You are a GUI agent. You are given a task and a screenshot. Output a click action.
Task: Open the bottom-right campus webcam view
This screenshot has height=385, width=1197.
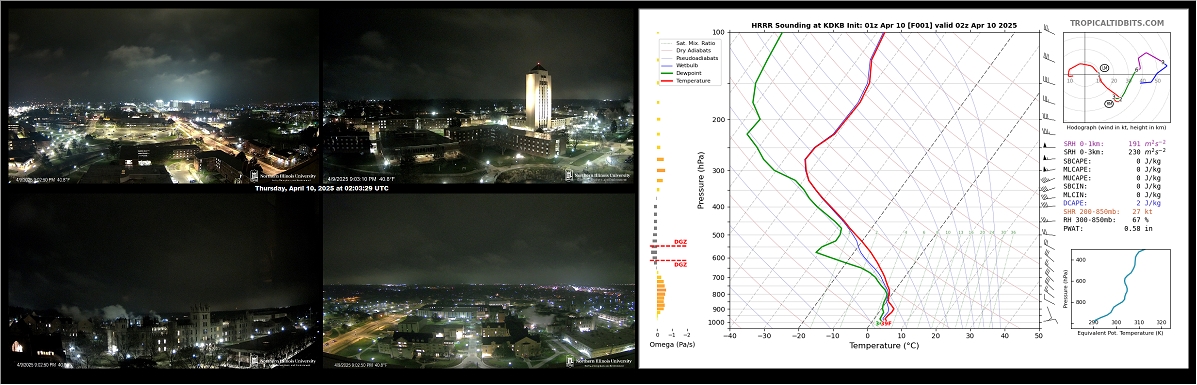pyautogui.click(x=479, y=281)
